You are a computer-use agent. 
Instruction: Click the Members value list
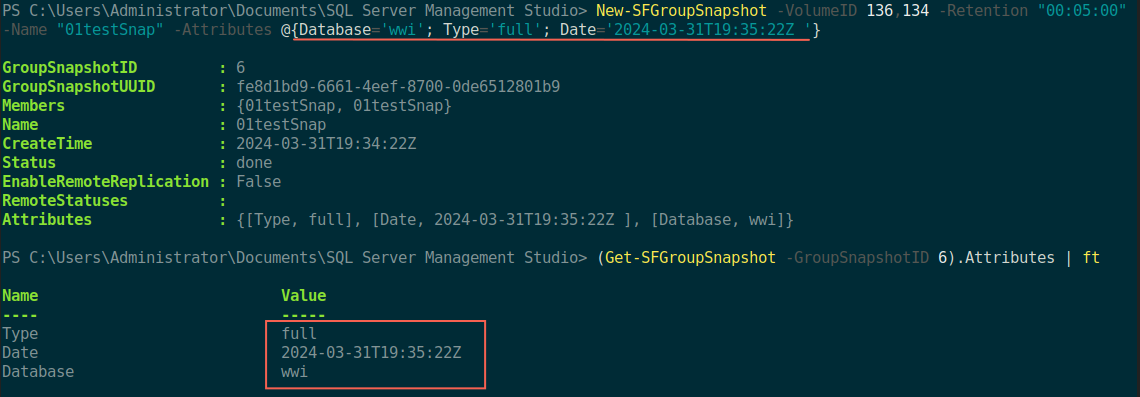pos(344,106)
